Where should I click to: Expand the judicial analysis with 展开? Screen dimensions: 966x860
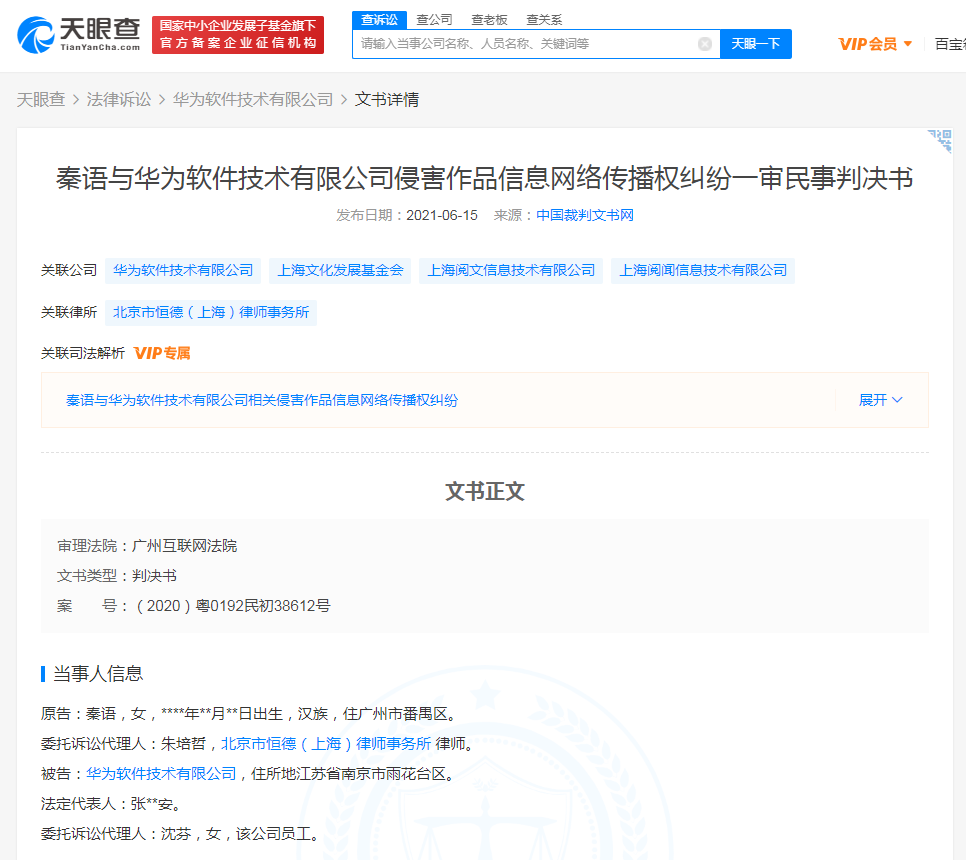[x=880, y=400]
